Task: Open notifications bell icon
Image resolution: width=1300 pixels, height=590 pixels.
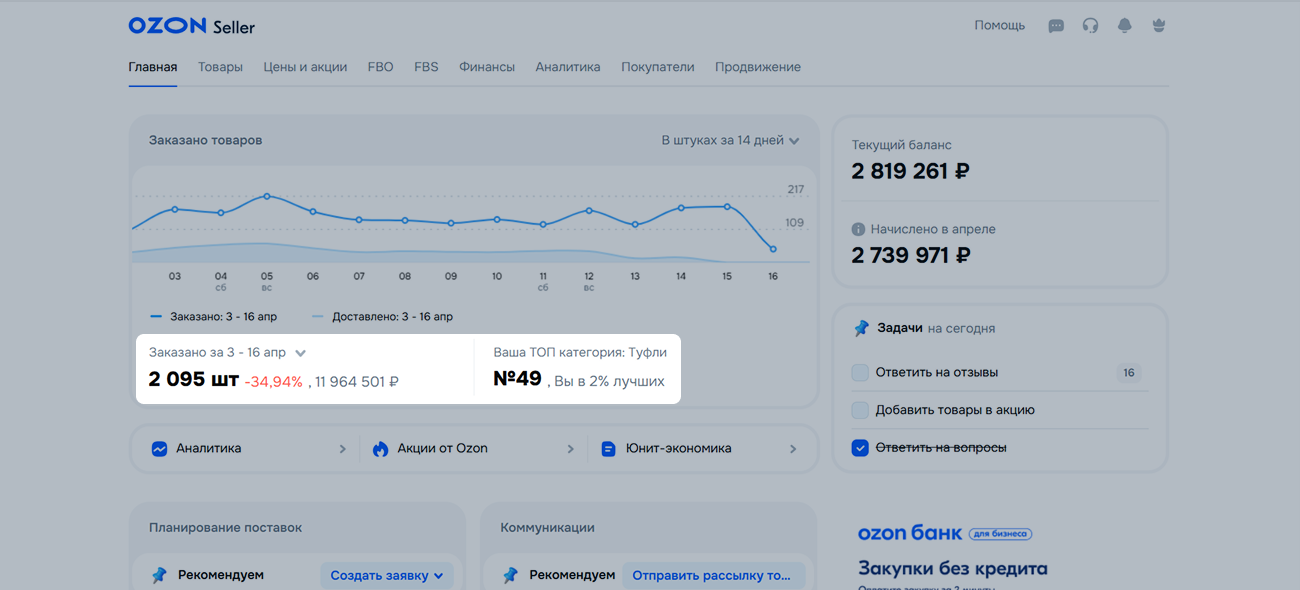Action: pos(1125,26)
